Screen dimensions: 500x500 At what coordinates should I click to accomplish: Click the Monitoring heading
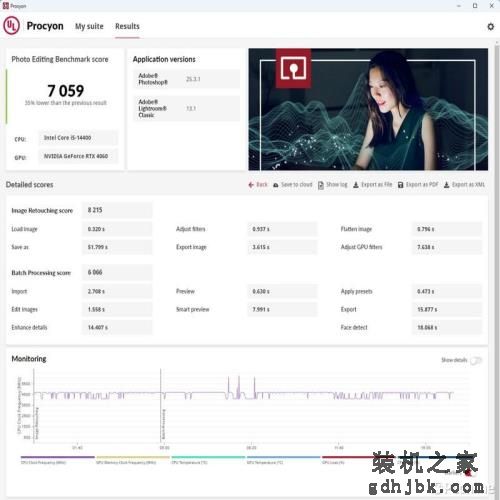tap(29, 359)
